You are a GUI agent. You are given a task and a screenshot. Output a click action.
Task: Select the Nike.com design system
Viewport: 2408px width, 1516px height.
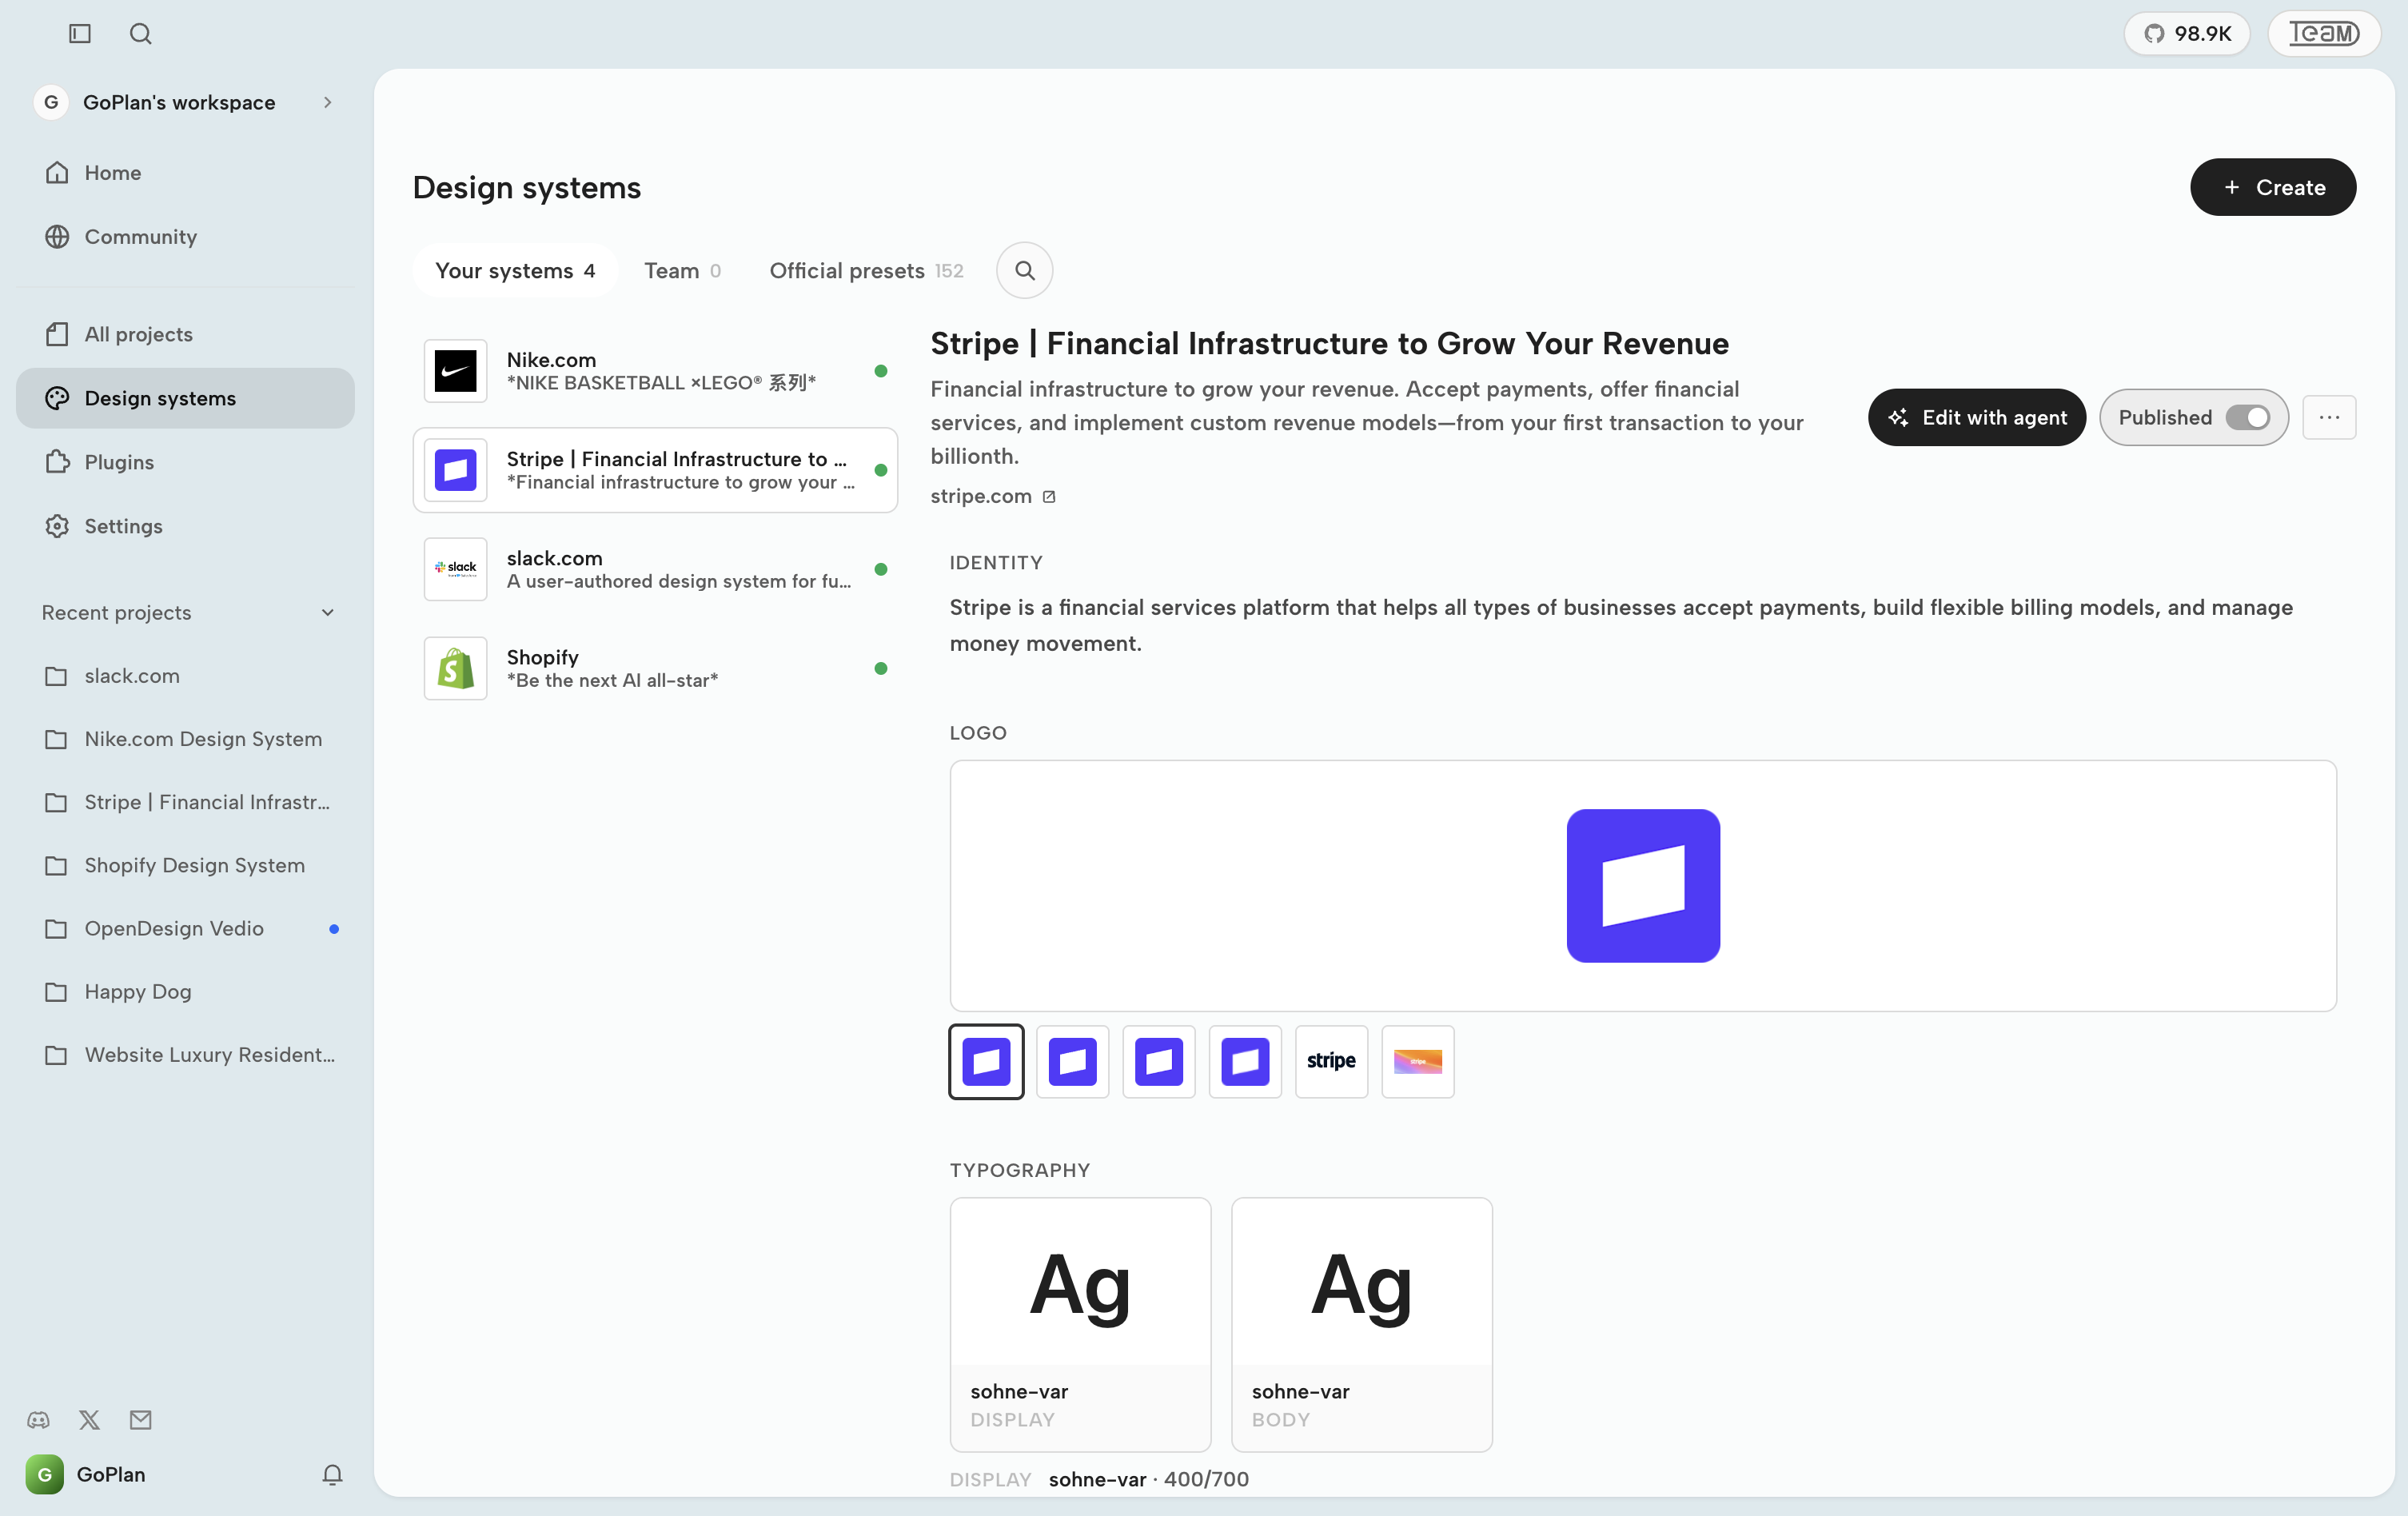[655, 371]
